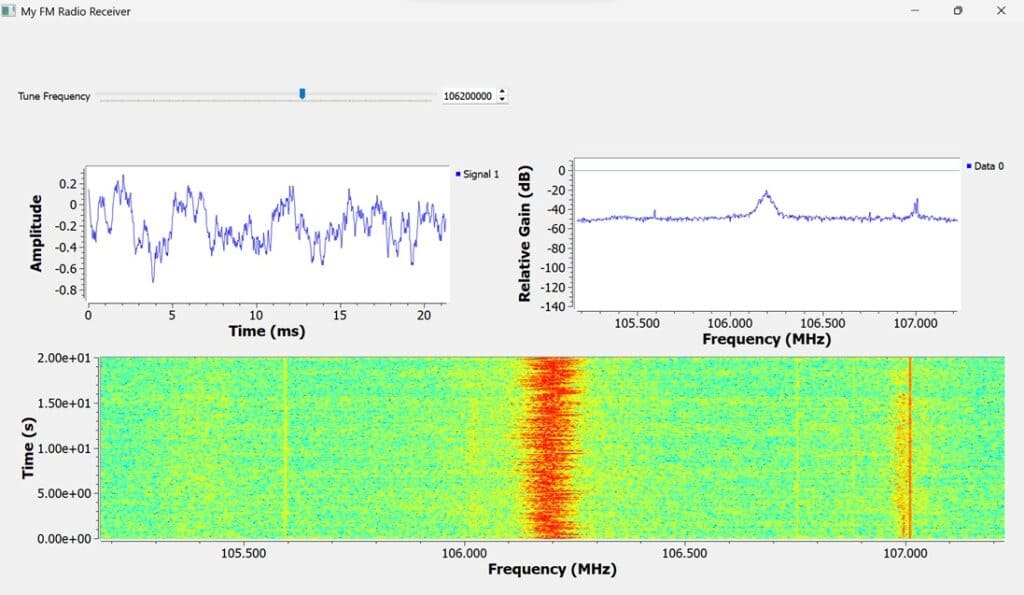Click the My FM Radio Receiver title text
The height and width of the screenshot is (595, 1024).
click(73, 11)
